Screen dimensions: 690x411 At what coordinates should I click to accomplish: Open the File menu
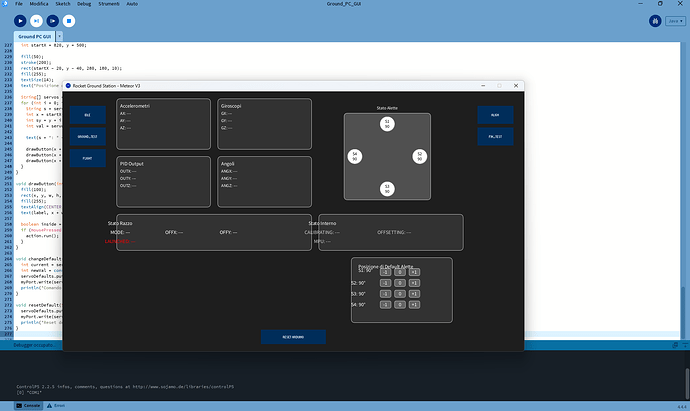(x=19, y=4)
